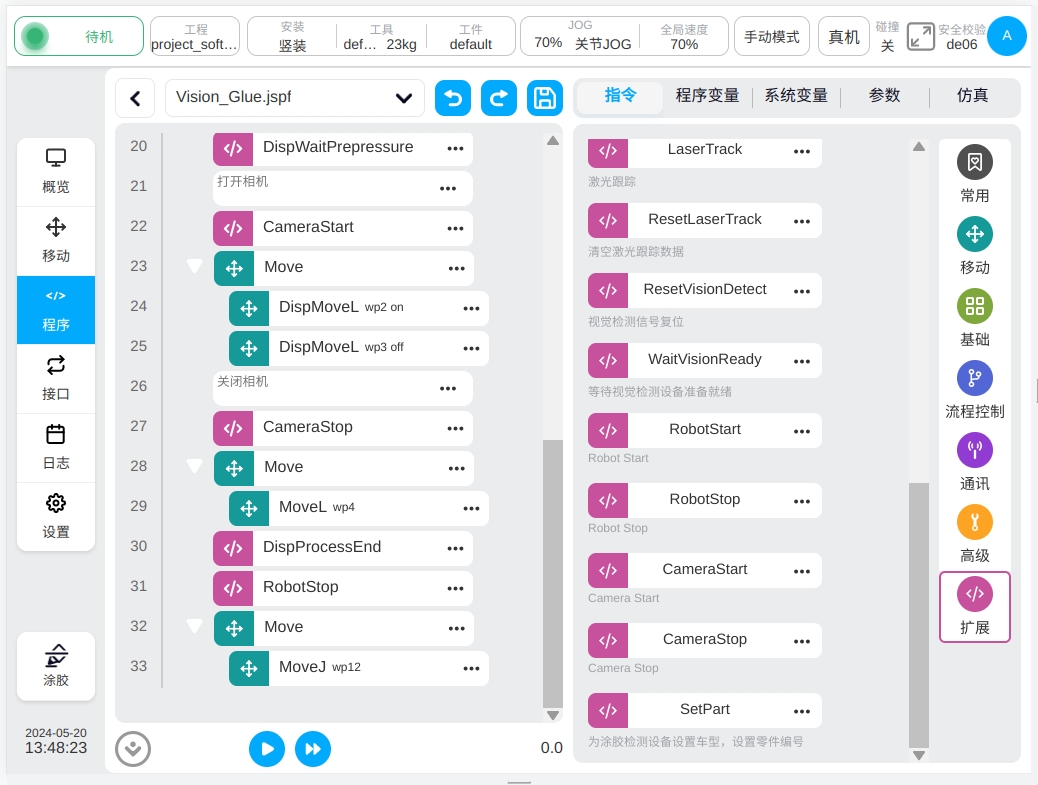This screenshot has height=785, width=1038.
Task: Toggle 手动模式 operating mode
Action: click(772, 37)
